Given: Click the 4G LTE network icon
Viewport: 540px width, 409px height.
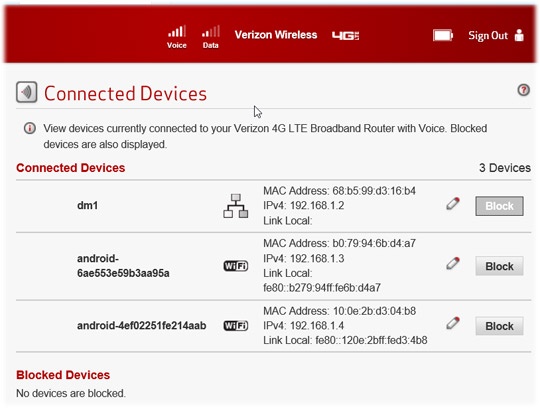Looking at the screenshot, I should 345,35.
